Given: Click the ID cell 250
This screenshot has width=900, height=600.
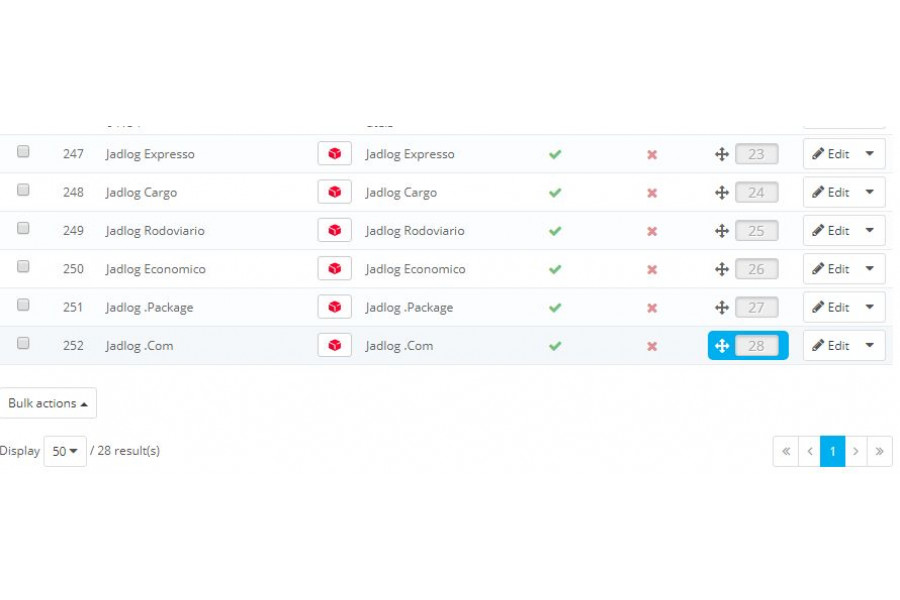Looking at the screenshot, I should pyautogui.click(x=73, y=269).
